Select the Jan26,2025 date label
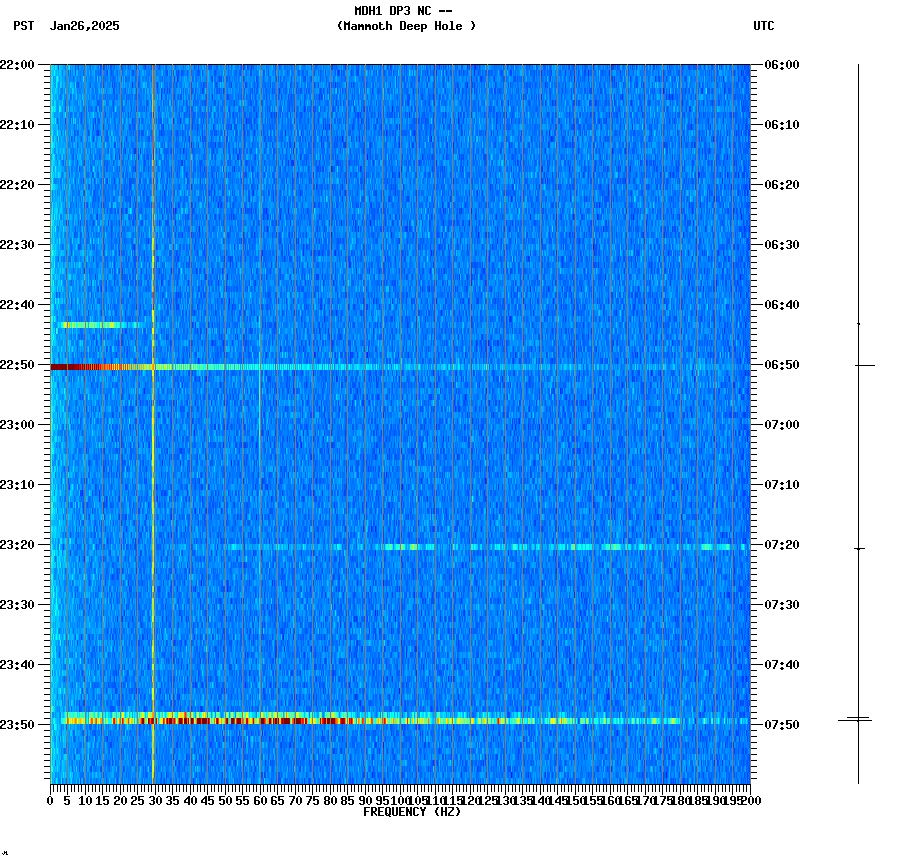Screen dimensions: 902x864 pyautogui.click(x=84, y=27)
